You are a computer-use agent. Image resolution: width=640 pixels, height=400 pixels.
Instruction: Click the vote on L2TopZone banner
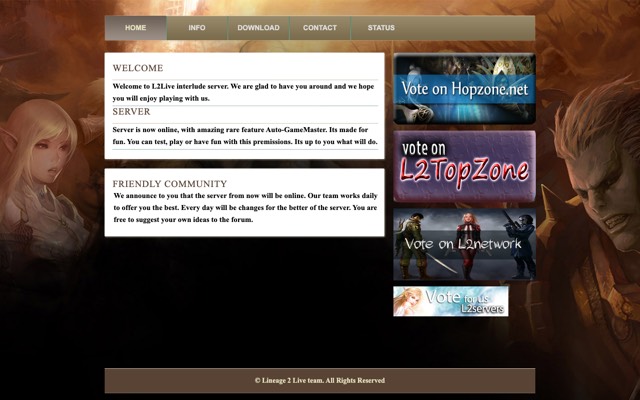tap(464, 167)
